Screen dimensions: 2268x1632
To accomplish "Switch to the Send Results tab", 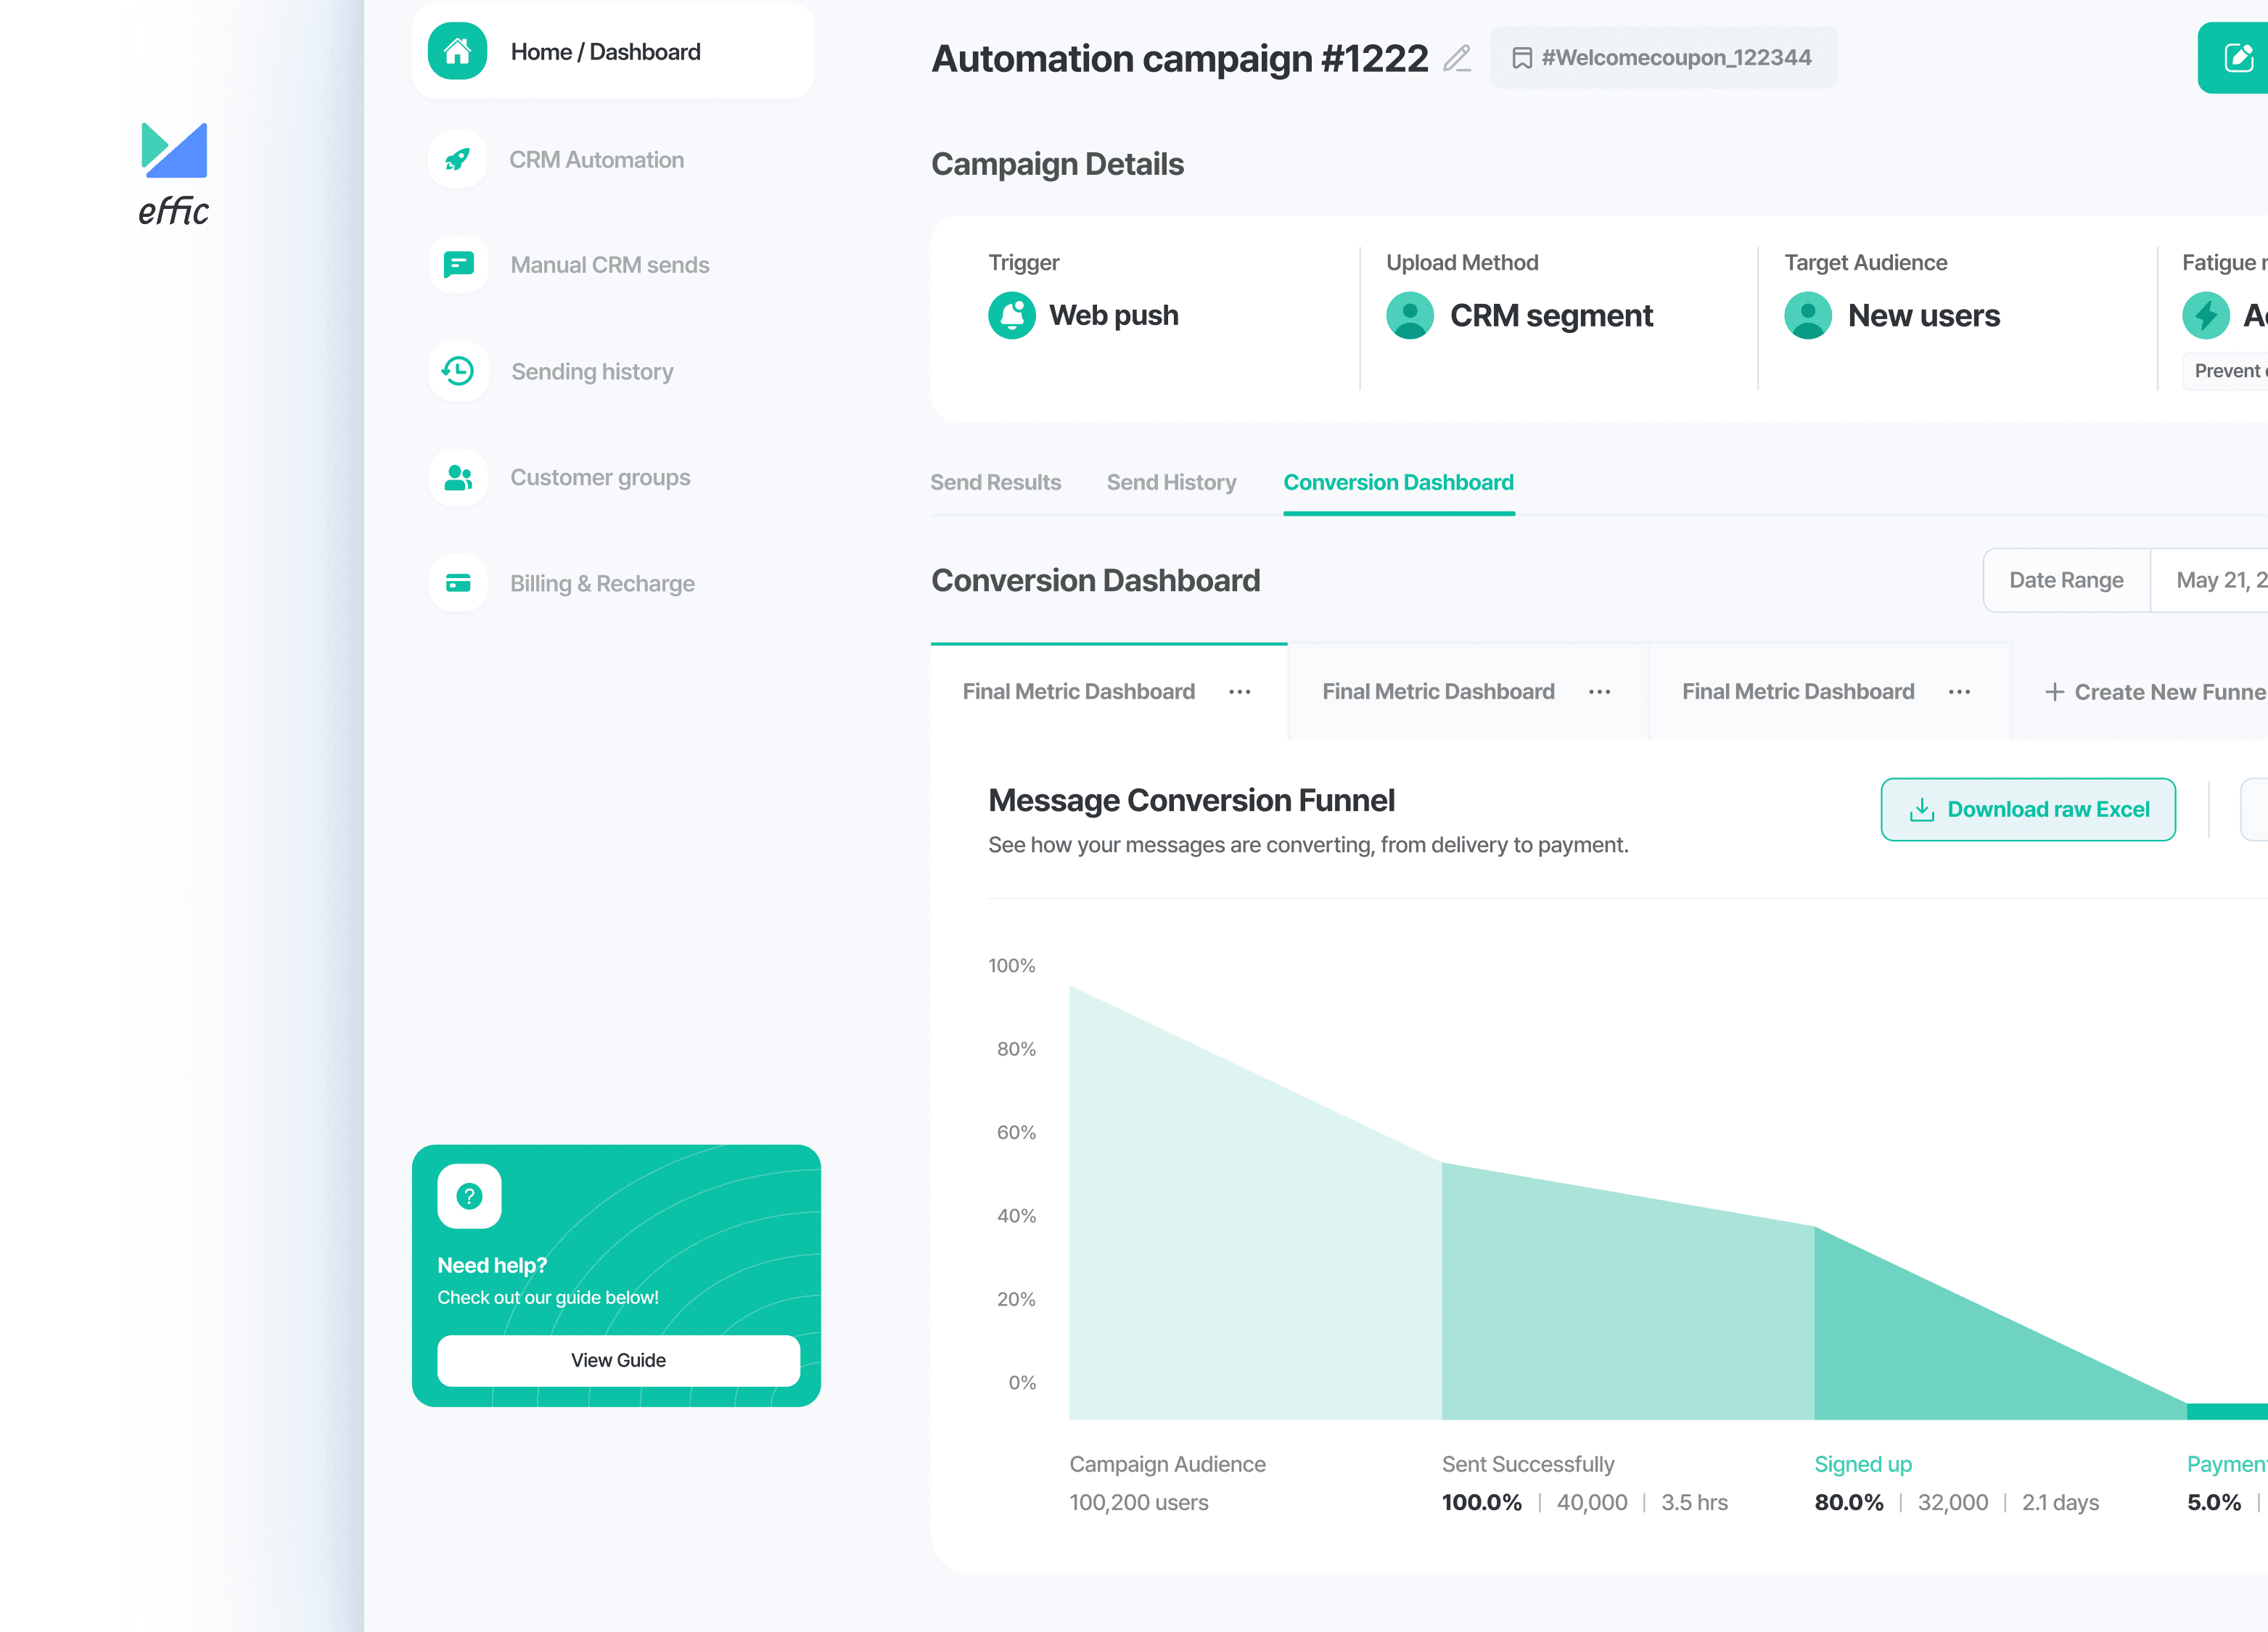I will (995, 482).
